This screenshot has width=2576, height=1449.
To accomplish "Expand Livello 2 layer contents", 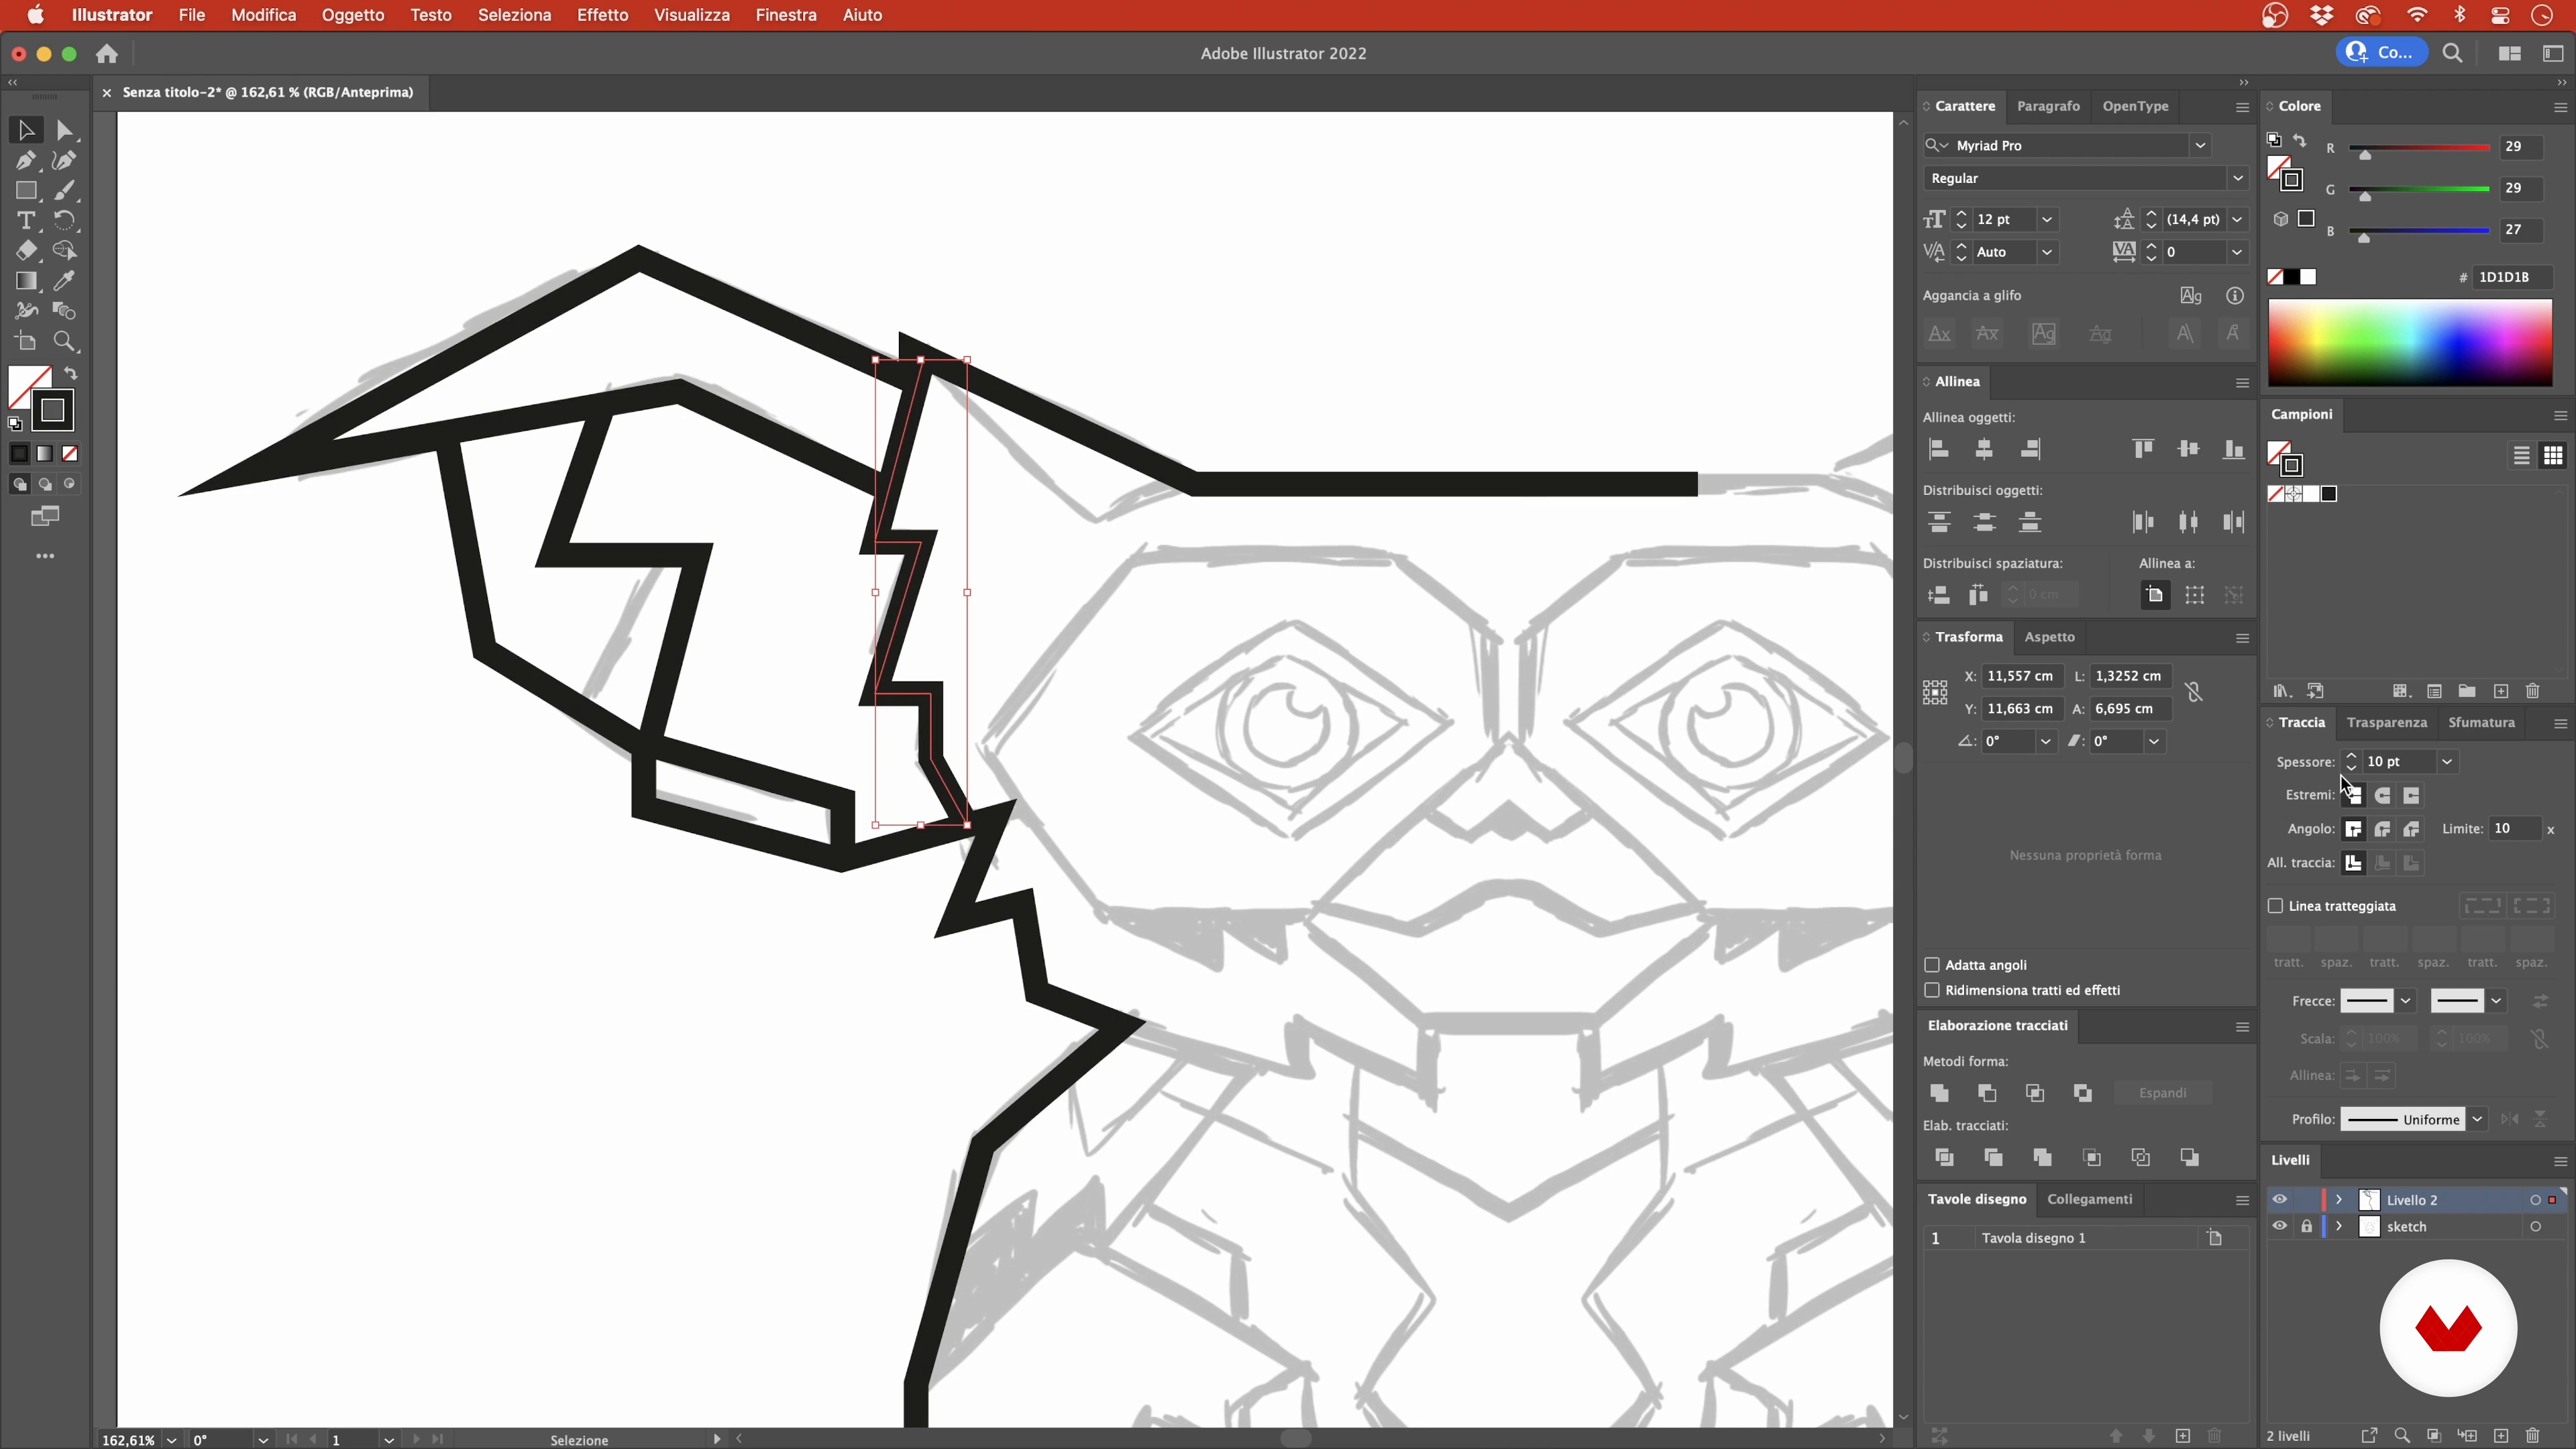I will click(2339, 1200).
